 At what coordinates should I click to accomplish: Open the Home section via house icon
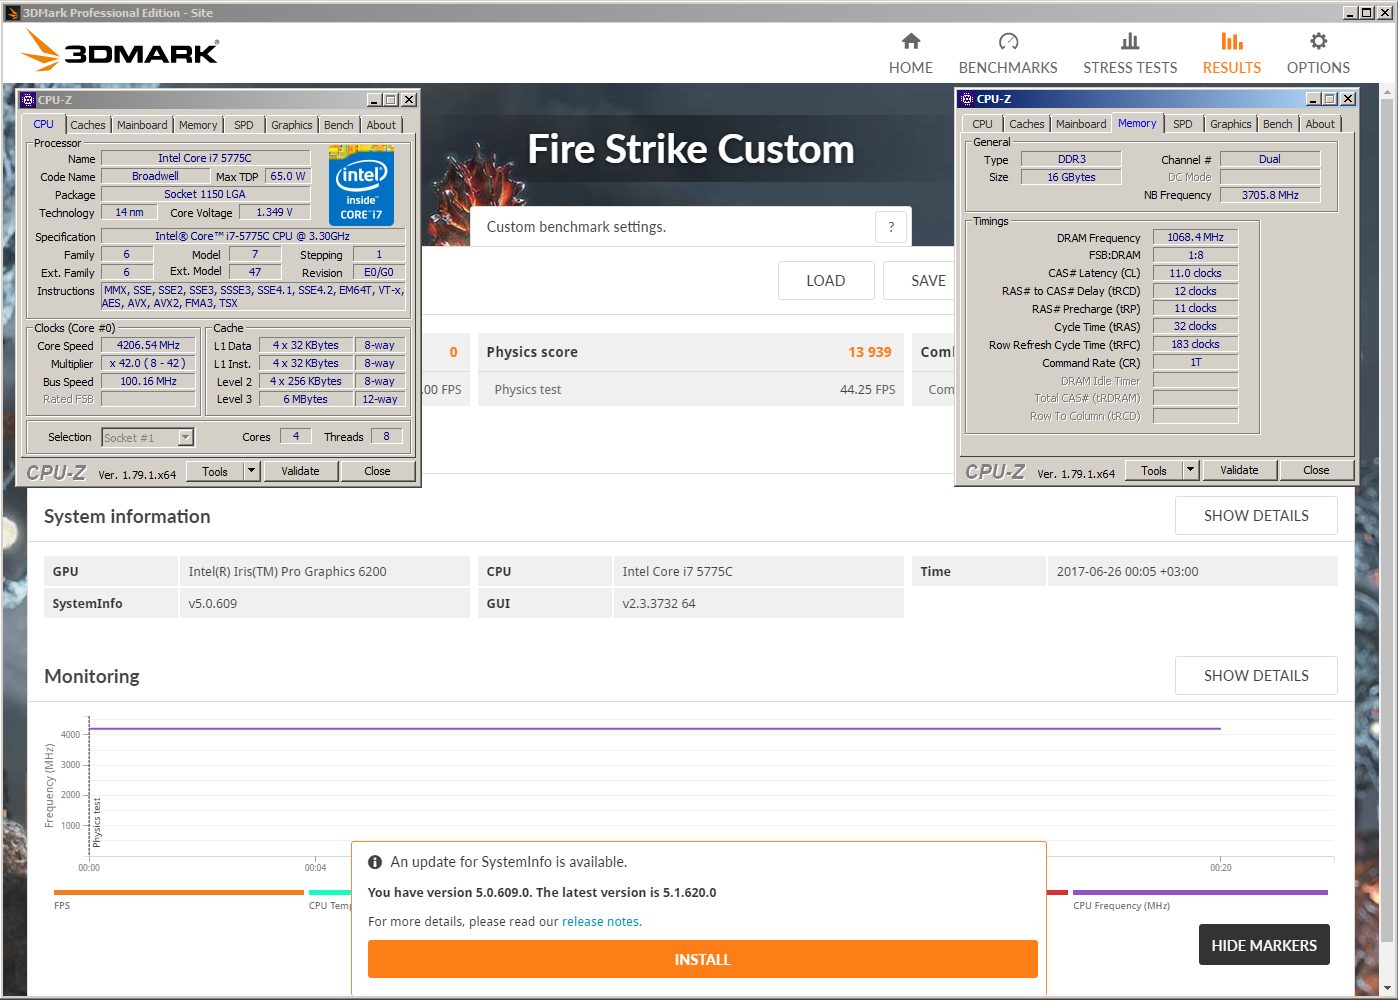[910, 41]
